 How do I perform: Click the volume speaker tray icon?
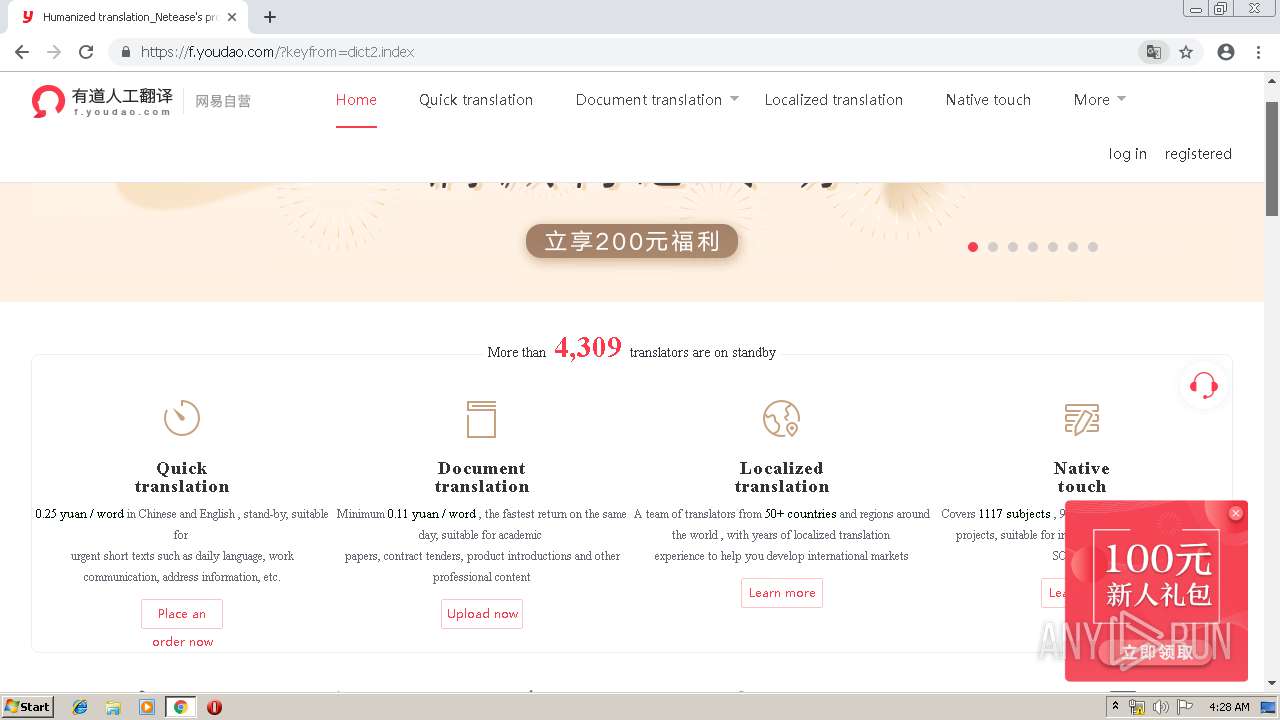1160,707
